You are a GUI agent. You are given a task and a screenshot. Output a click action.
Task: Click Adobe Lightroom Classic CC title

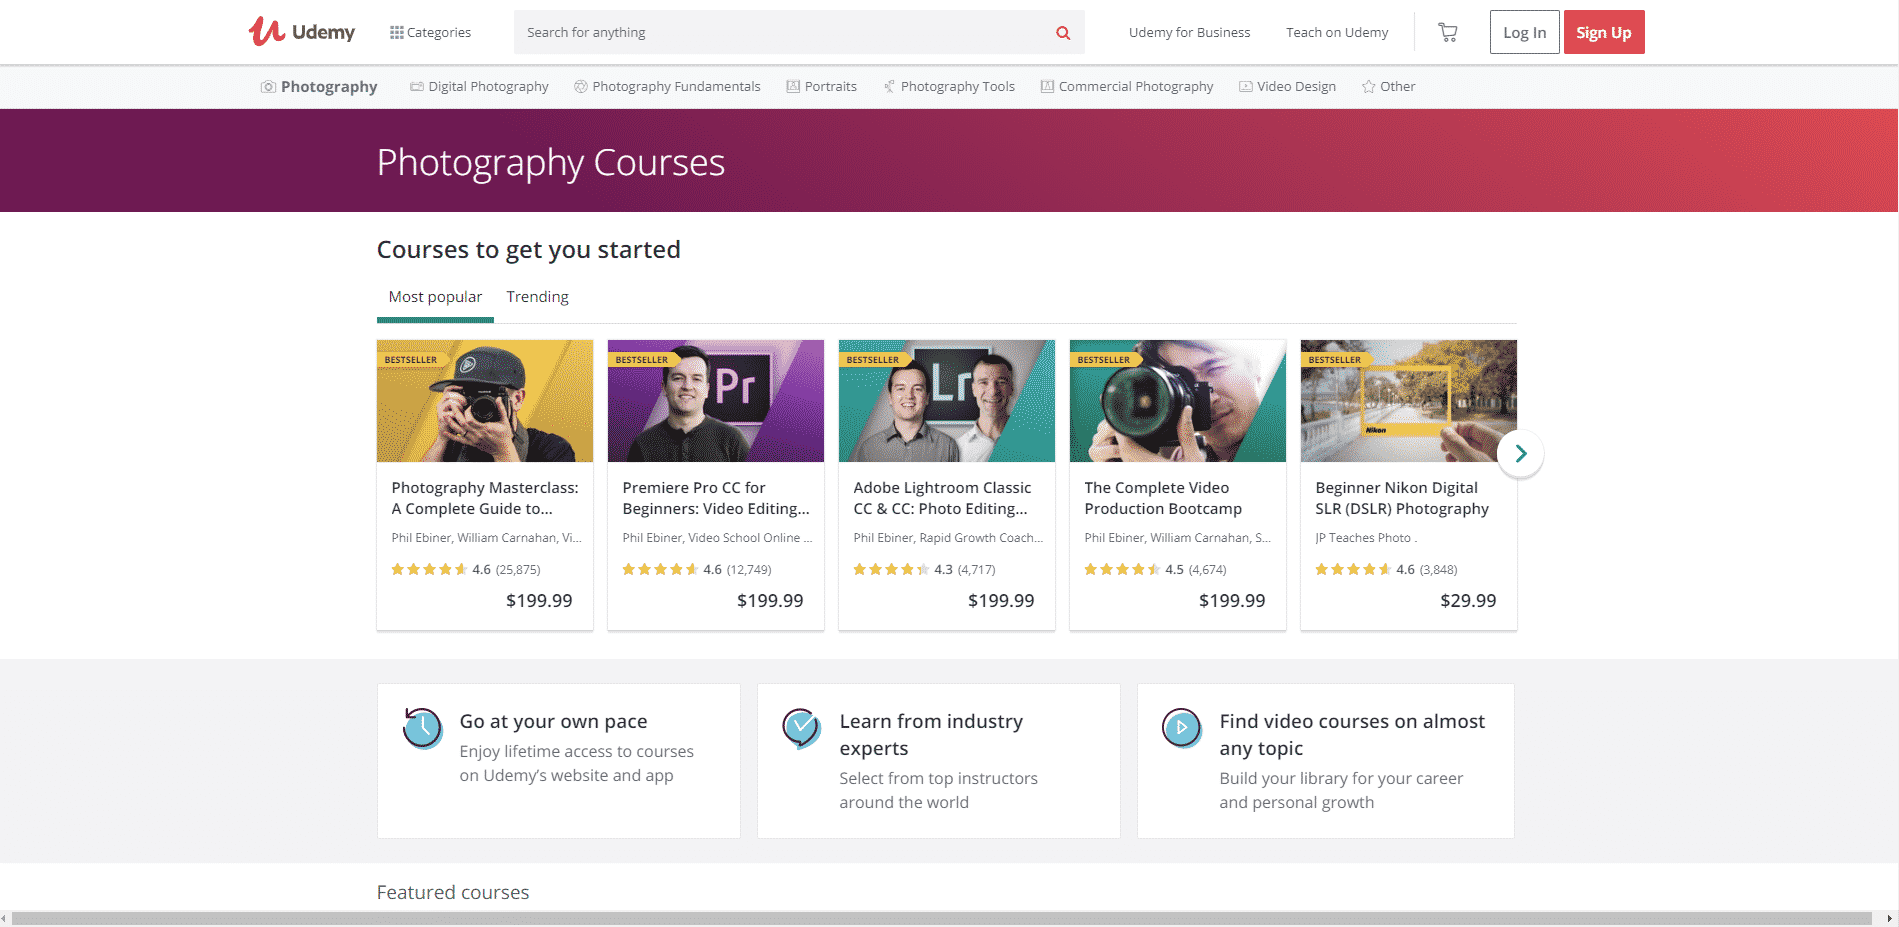pyautogui.click(x=942, y=498)
